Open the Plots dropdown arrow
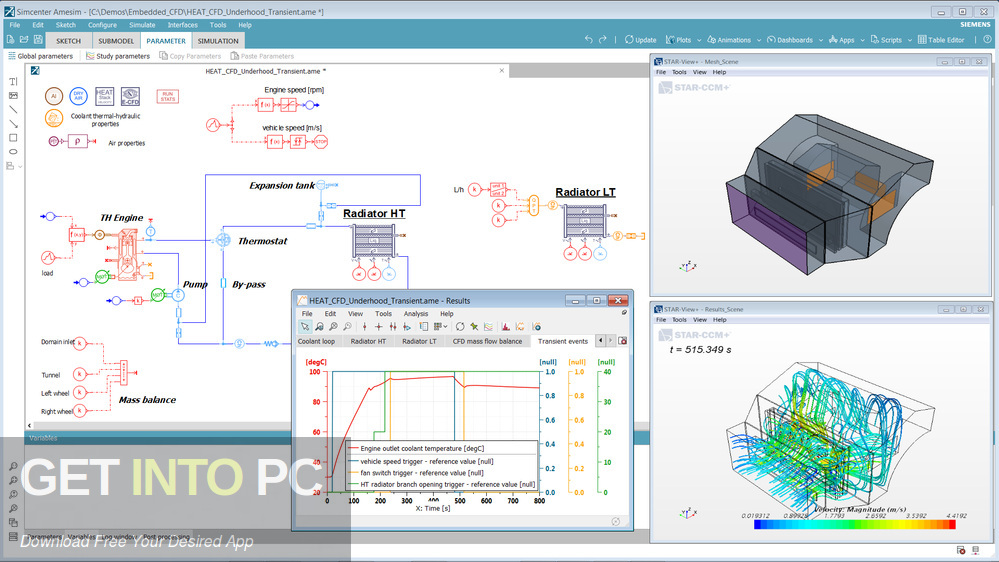This screenshot has width=999, height=562. (x=699, y=40)
